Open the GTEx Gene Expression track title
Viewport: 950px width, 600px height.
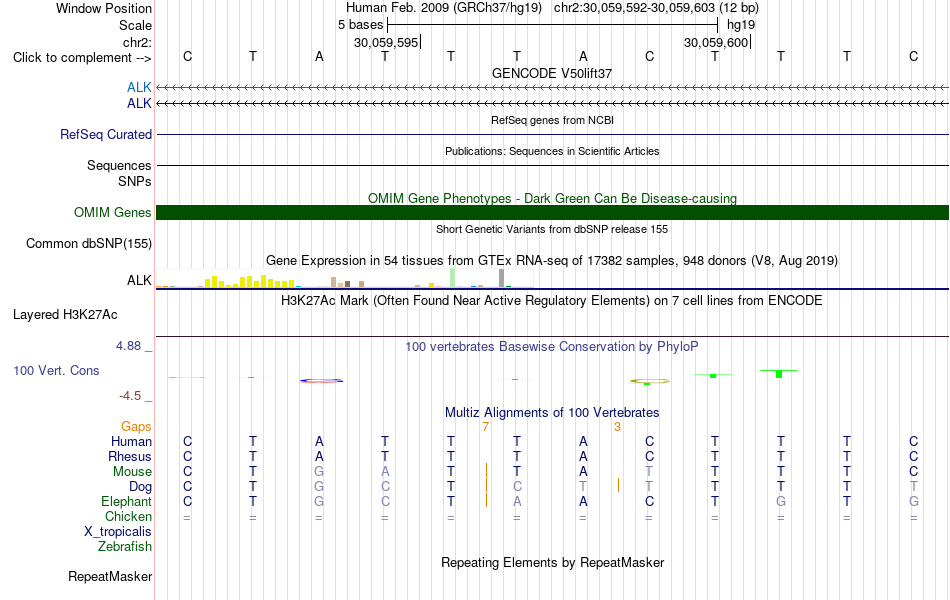[552, 261]
